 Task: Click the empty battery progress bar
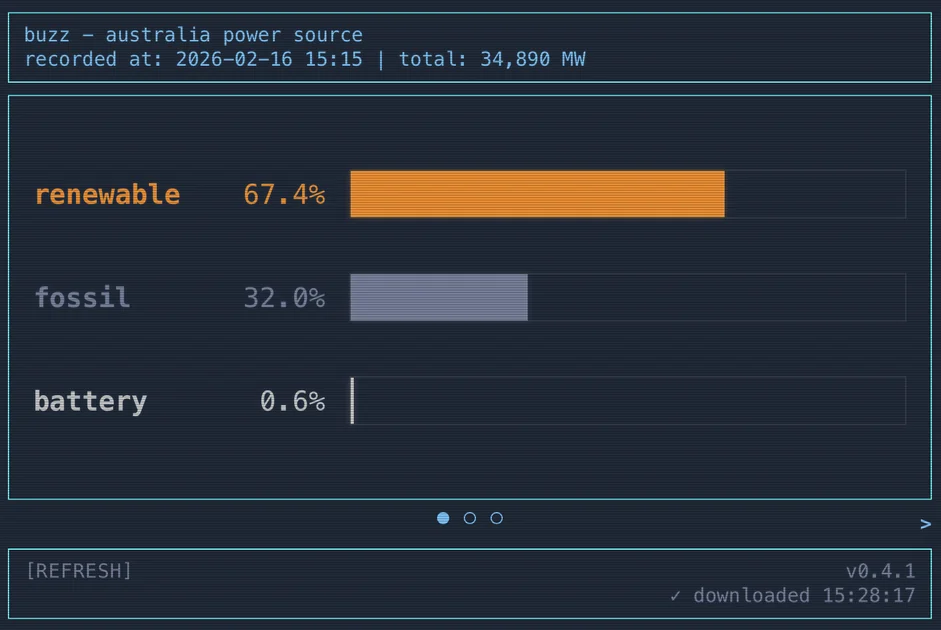coord(627,400)
